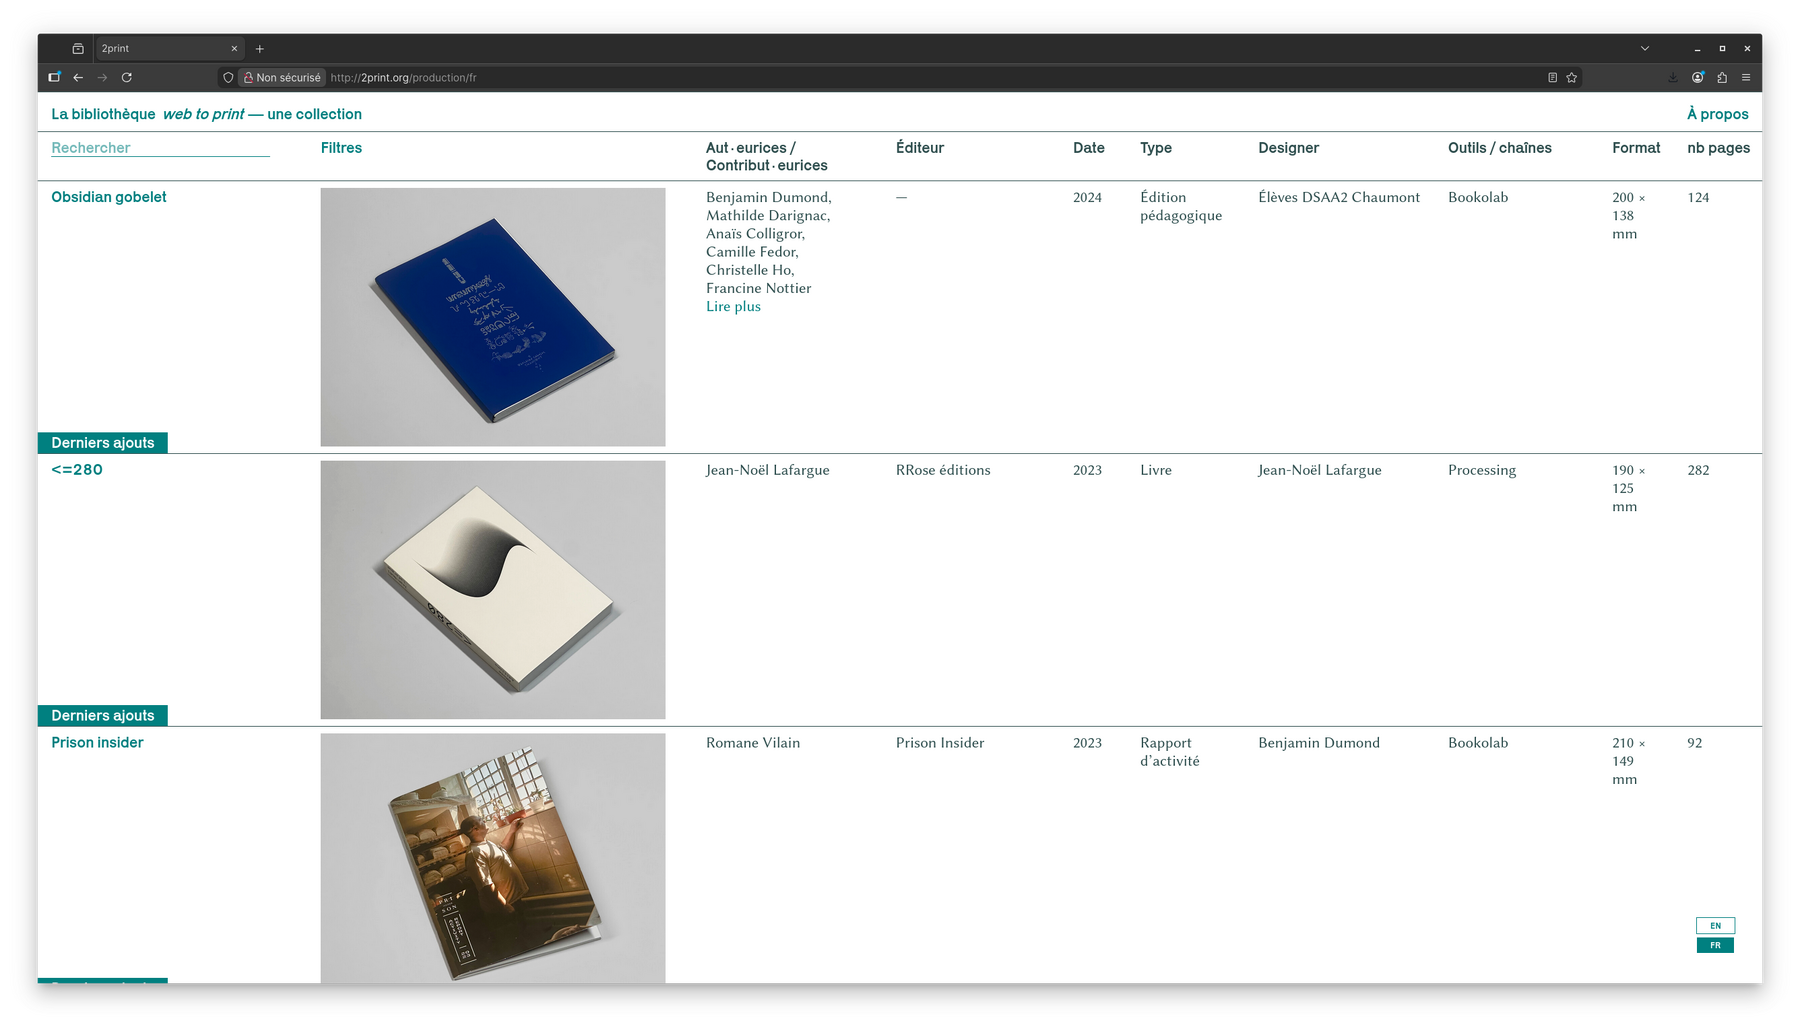Sort by Aut·eurices / Contribut·eurices column
Viewport: 1800px width, 1025px height.
pos(766,157)
